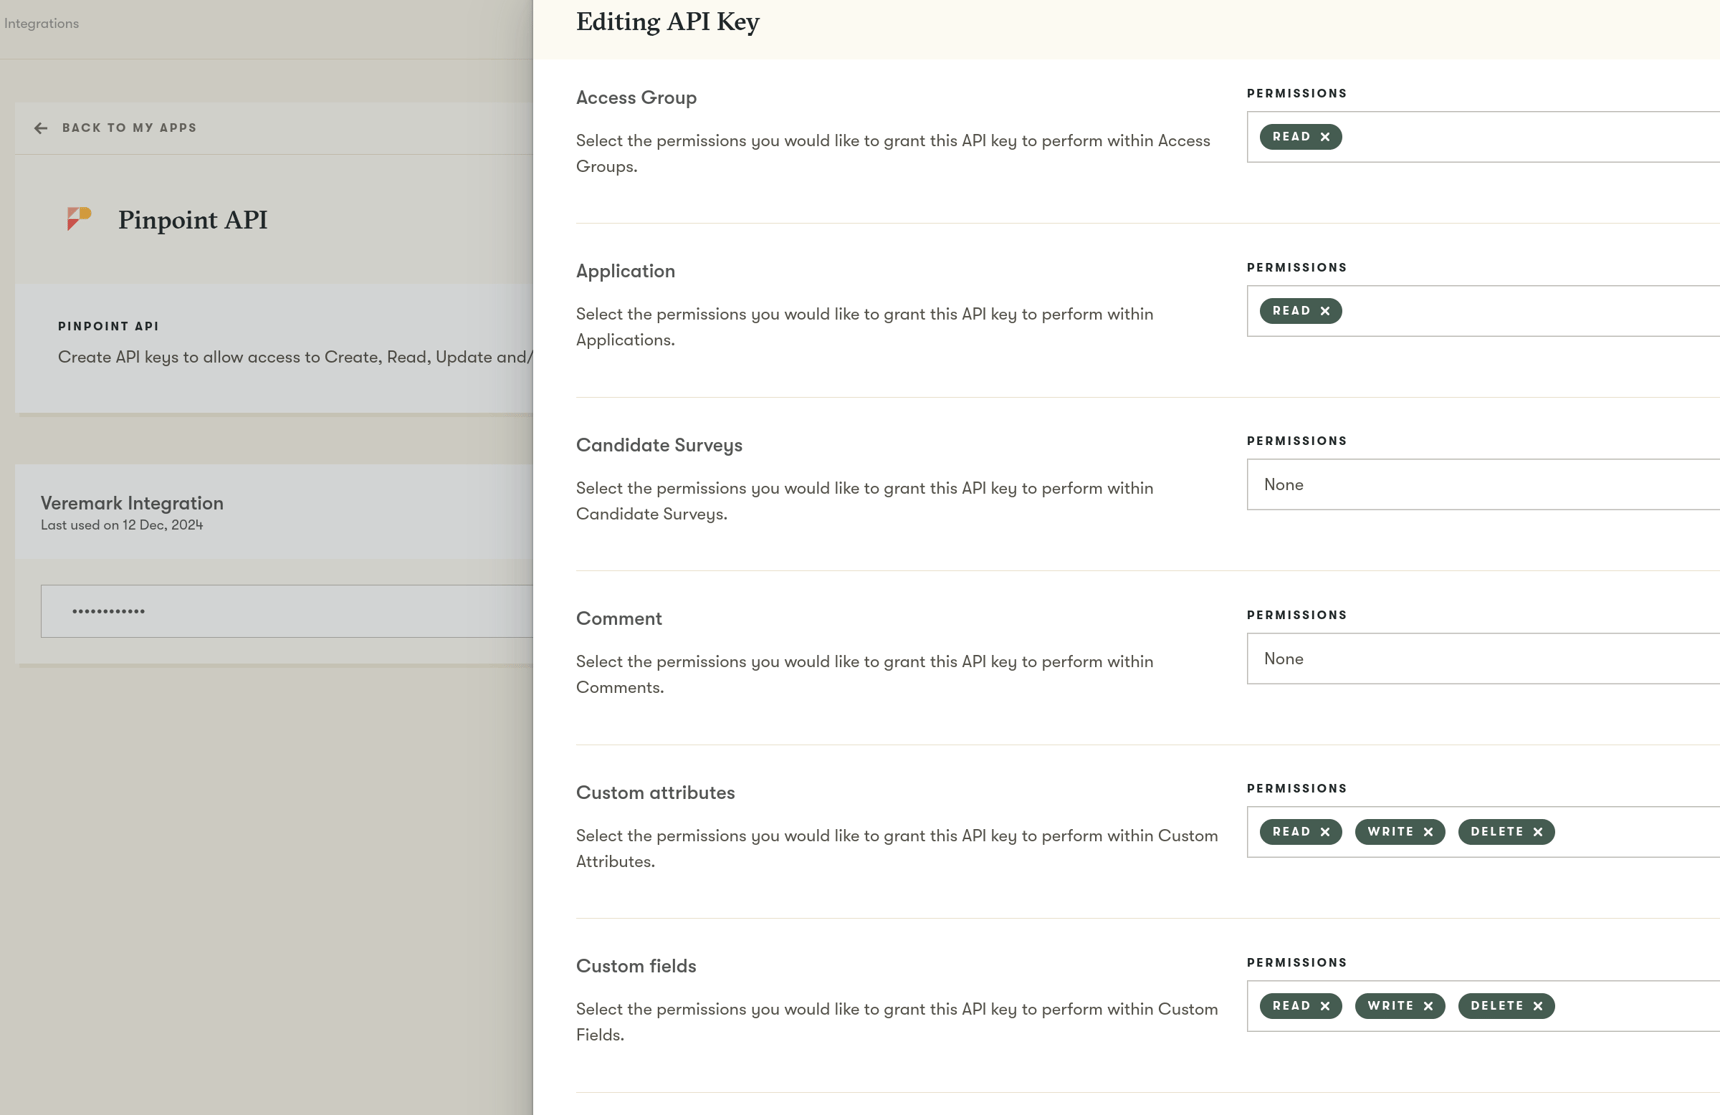The width and height of the screenshot is (1720, 1115).
Task: Click the Pinpoint API description card
Action: (280, 348)
